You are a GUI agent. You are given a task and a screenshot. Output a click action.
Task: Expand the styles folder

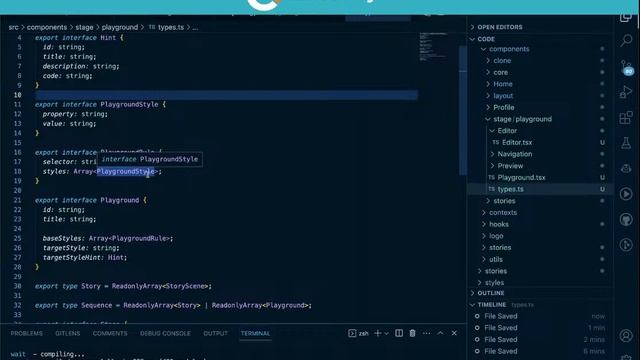(494, 283)
